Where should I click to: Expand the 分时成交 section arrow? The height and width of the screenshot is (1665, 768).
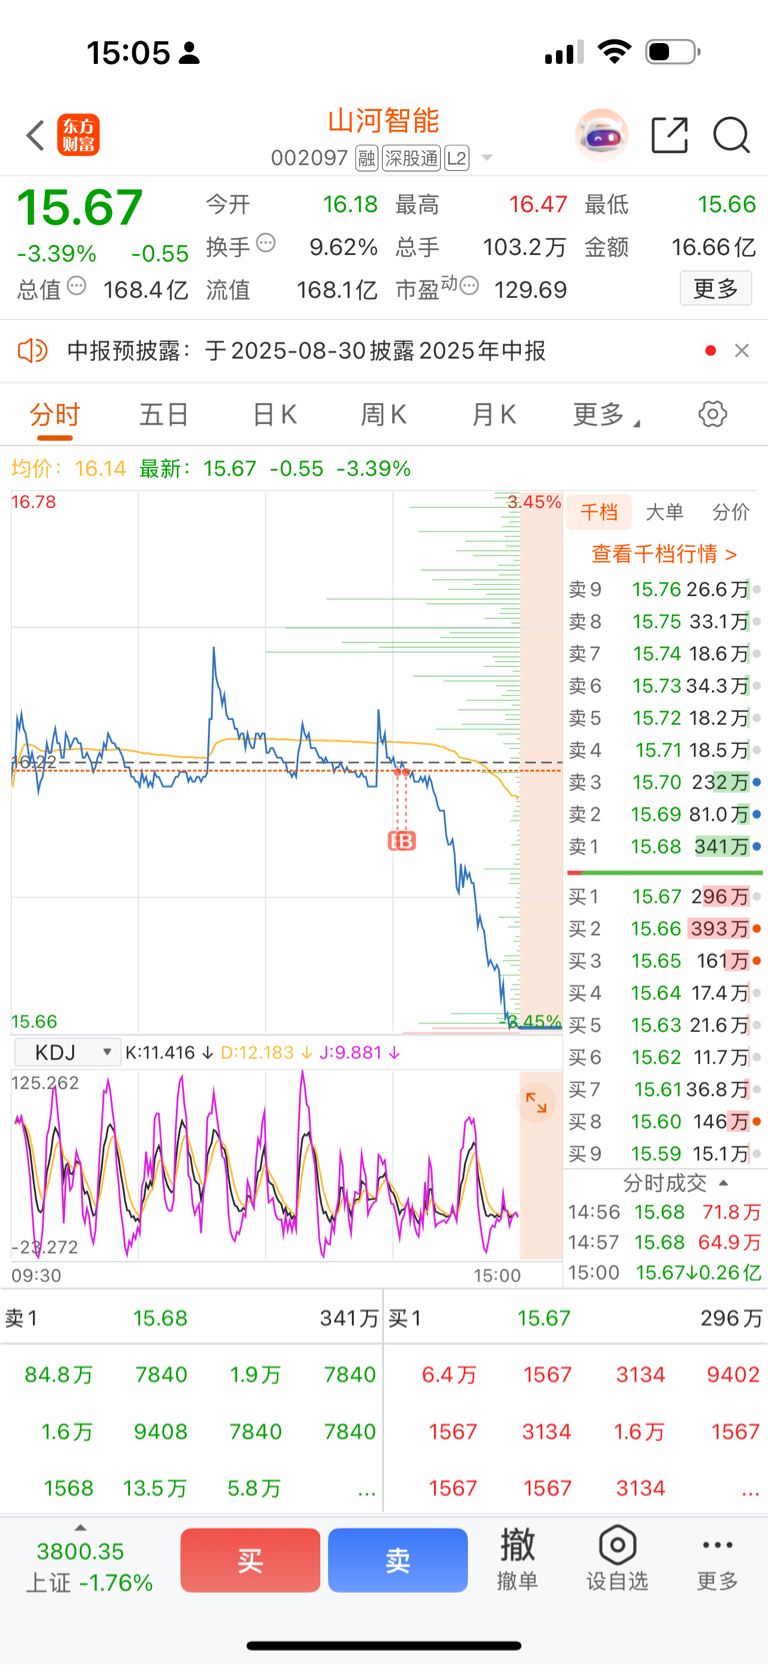click(724, 1183)
